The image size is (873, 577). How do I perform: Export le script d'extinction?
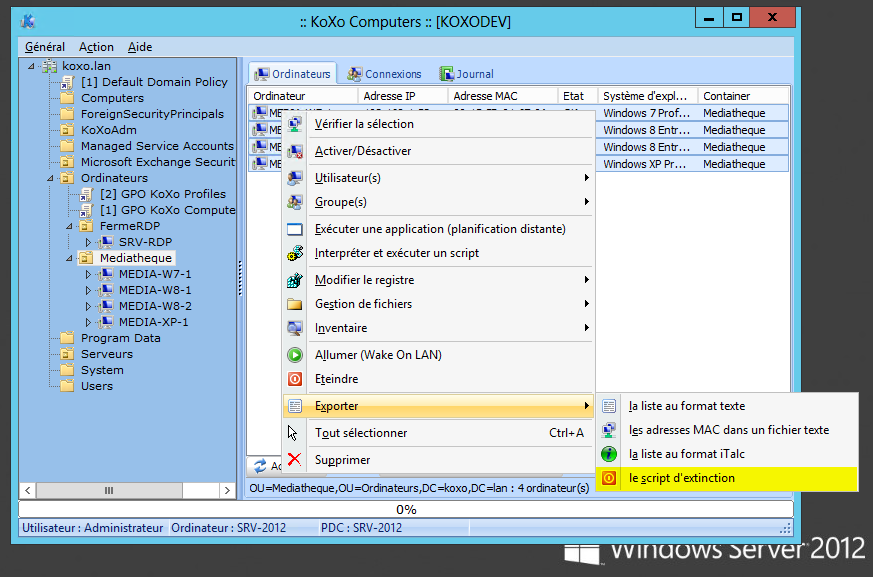click(727, 478)
